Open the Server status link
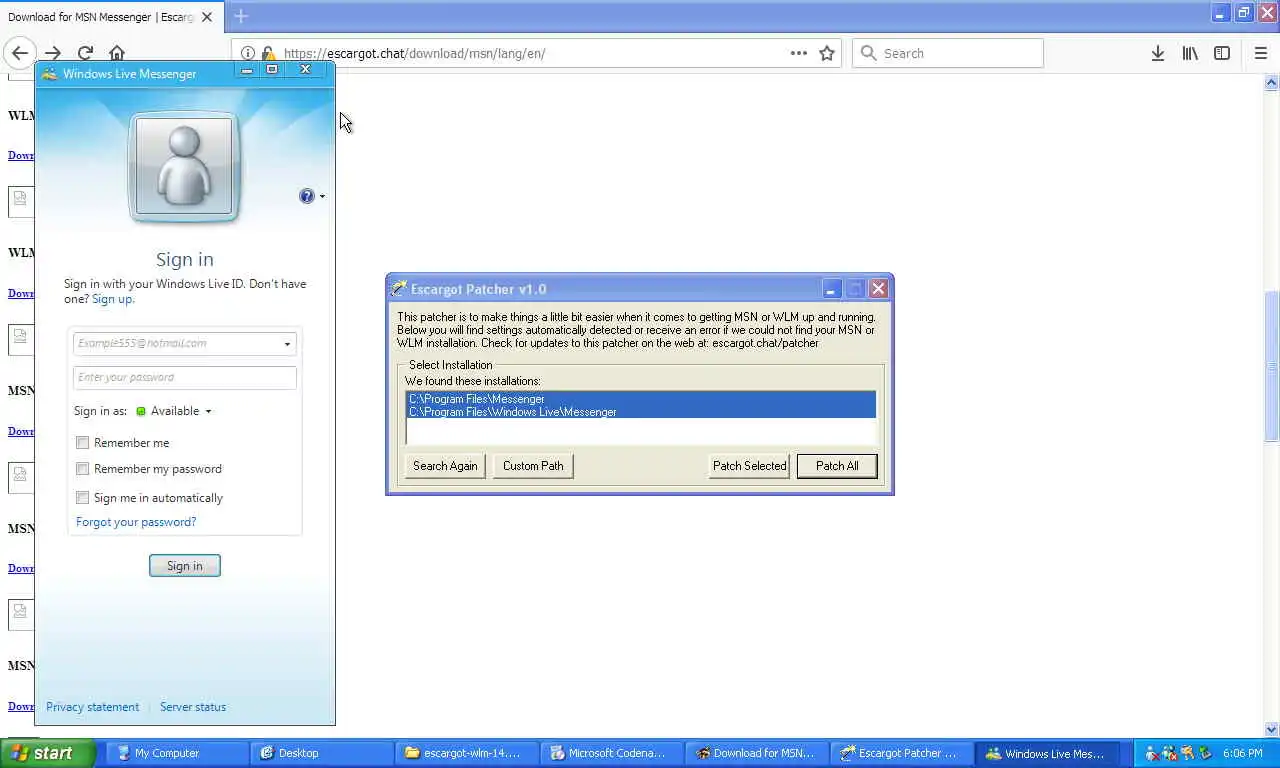Image resolution: width=1280 pixels, height=768 pixels. (x=193, y=707)
